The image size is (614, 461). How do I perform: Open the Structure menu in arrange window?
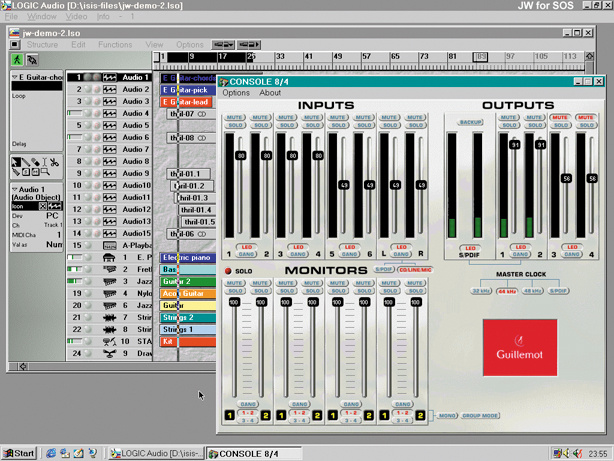(42, 45)
